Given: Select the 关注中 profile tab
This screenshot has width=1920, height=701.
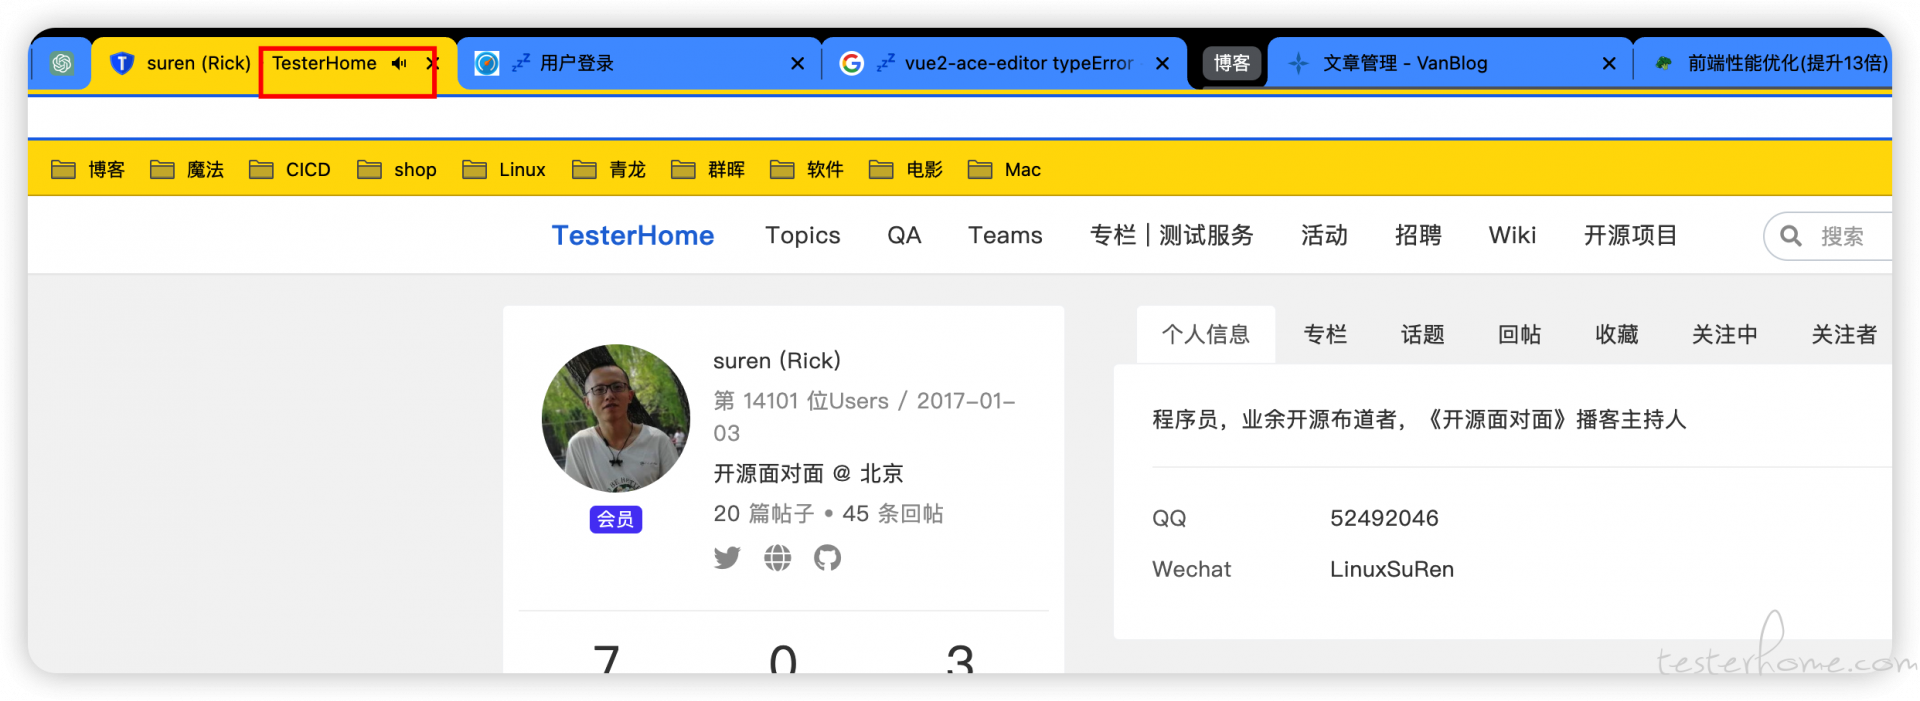Looking at the screenshot, I should [1725, 334].
